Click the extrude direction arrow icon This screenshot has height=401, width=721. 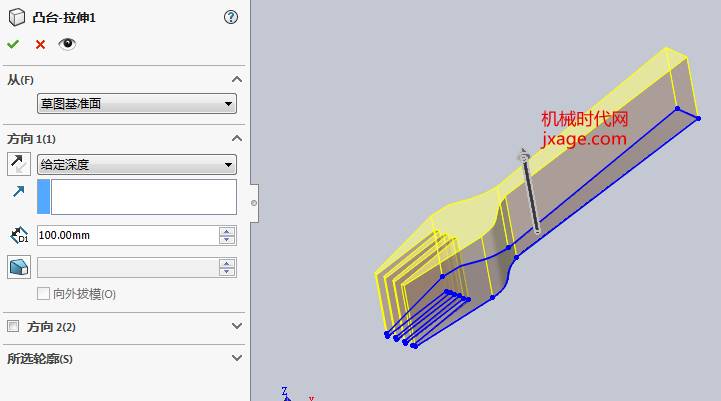click(x=18, y=191)
